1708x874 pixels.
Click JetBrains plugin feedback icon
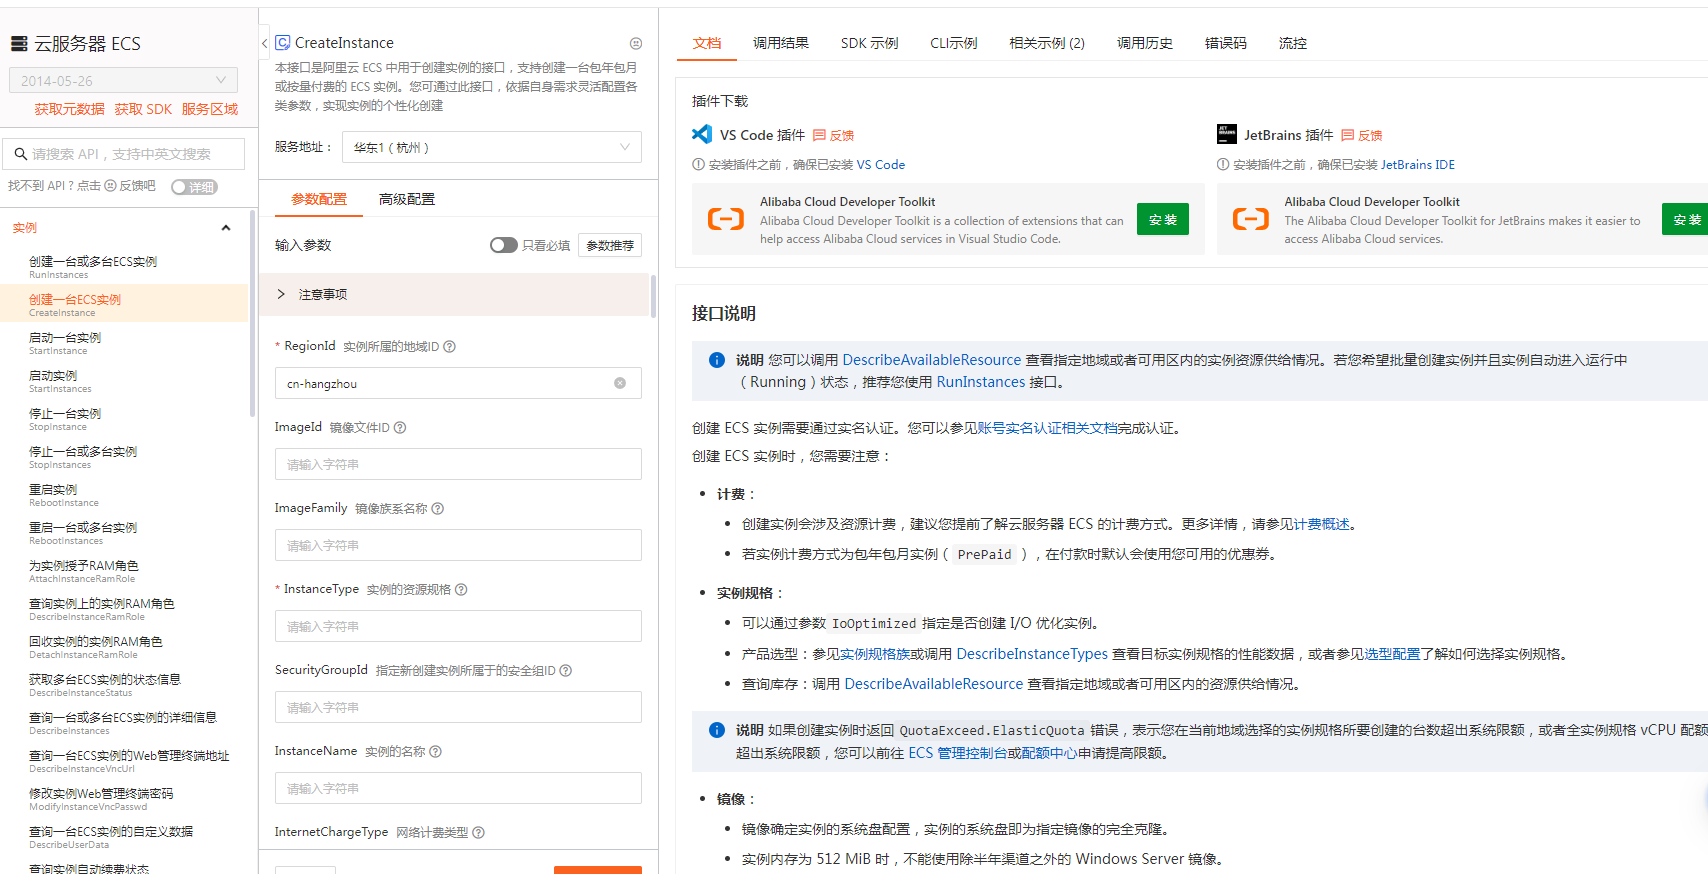click(1348, 136)
